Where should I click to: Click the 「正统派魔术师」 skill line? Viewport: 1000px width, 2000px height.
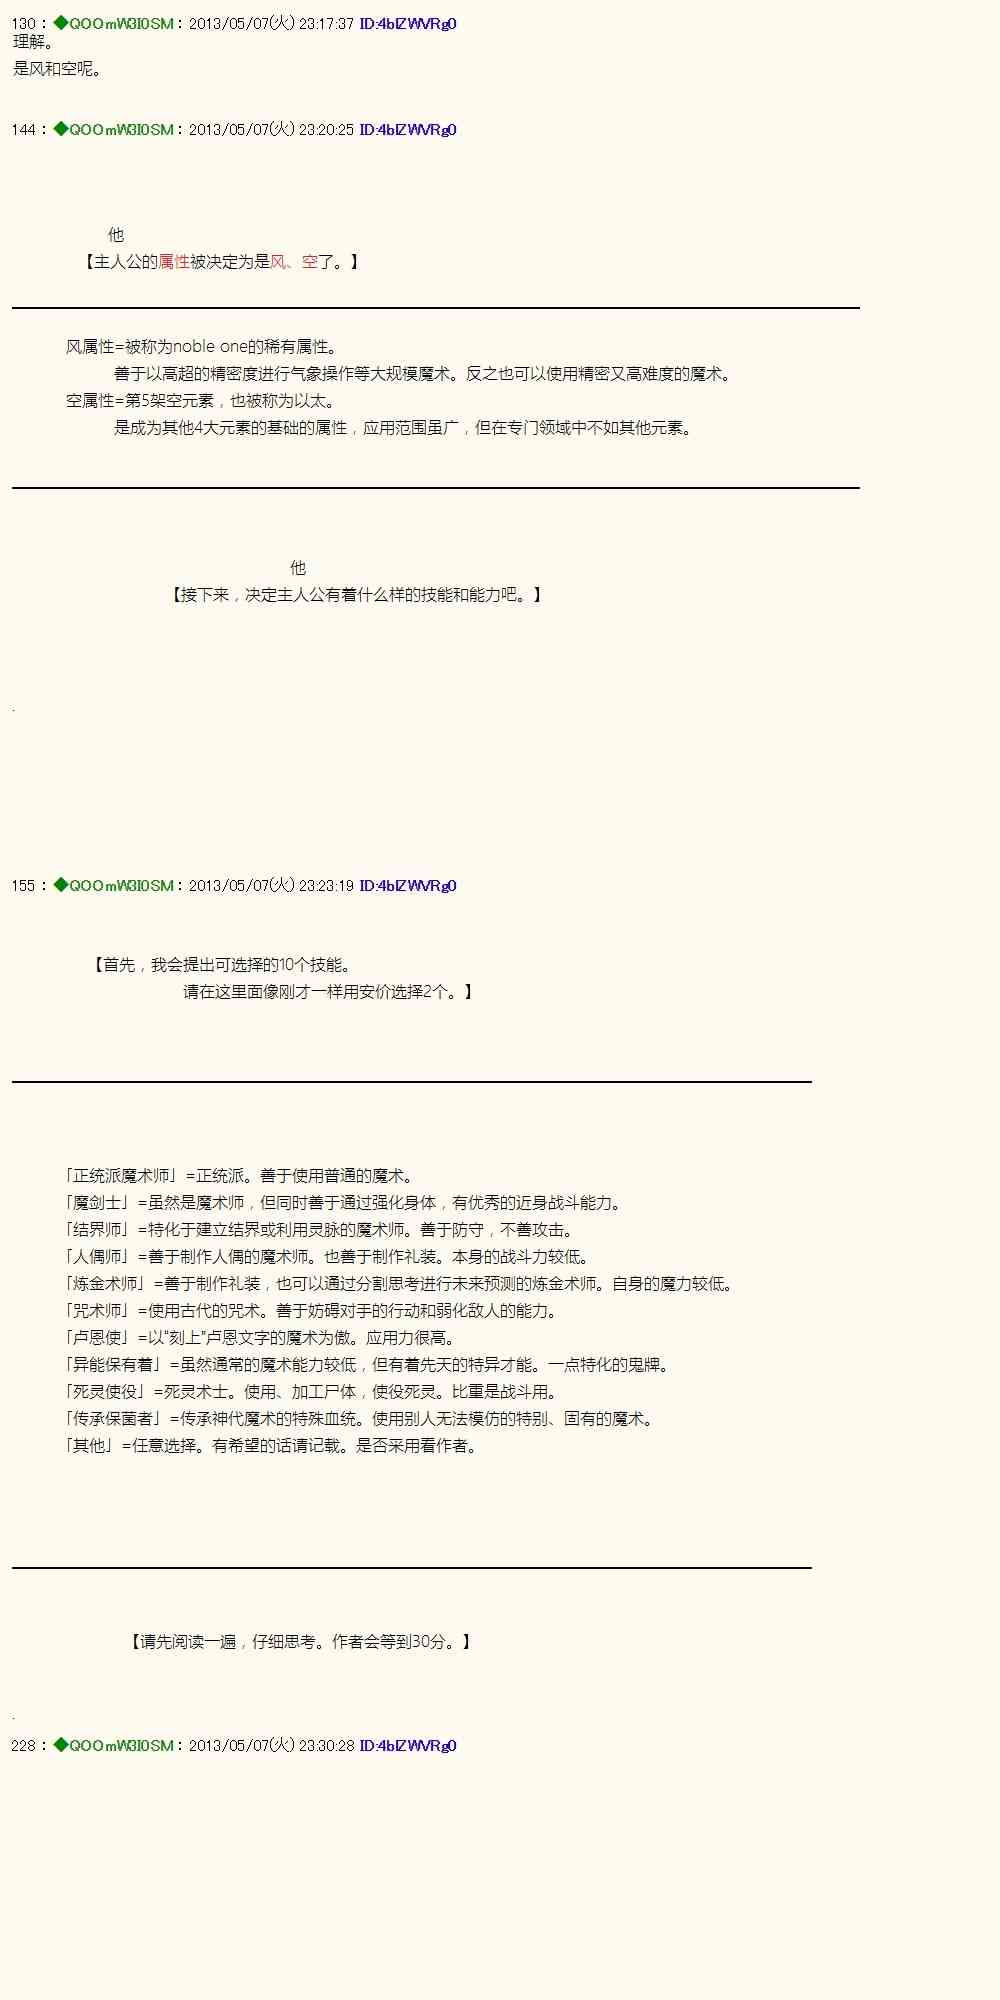point(238,1175)
